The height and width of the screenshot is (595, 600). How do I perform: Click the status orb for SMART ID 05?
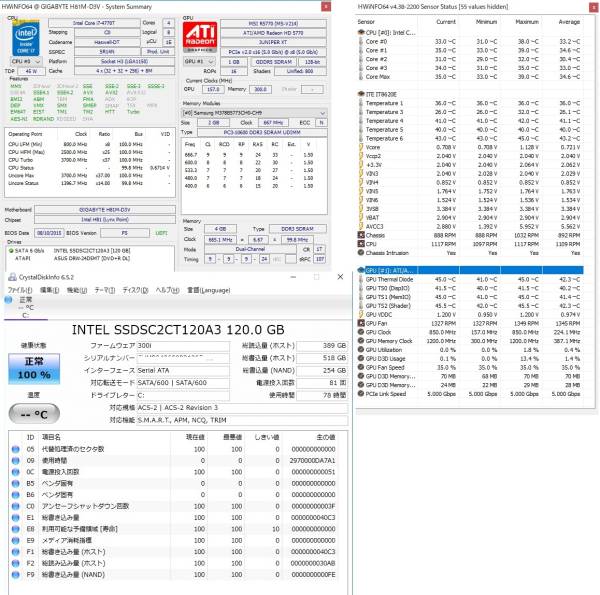pyautogui.click(x=15, y=449)
